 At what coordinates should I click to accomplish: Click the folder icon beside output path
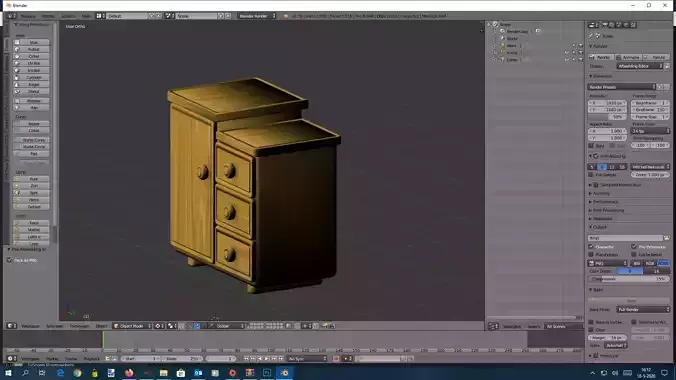[x=667, y=238]
